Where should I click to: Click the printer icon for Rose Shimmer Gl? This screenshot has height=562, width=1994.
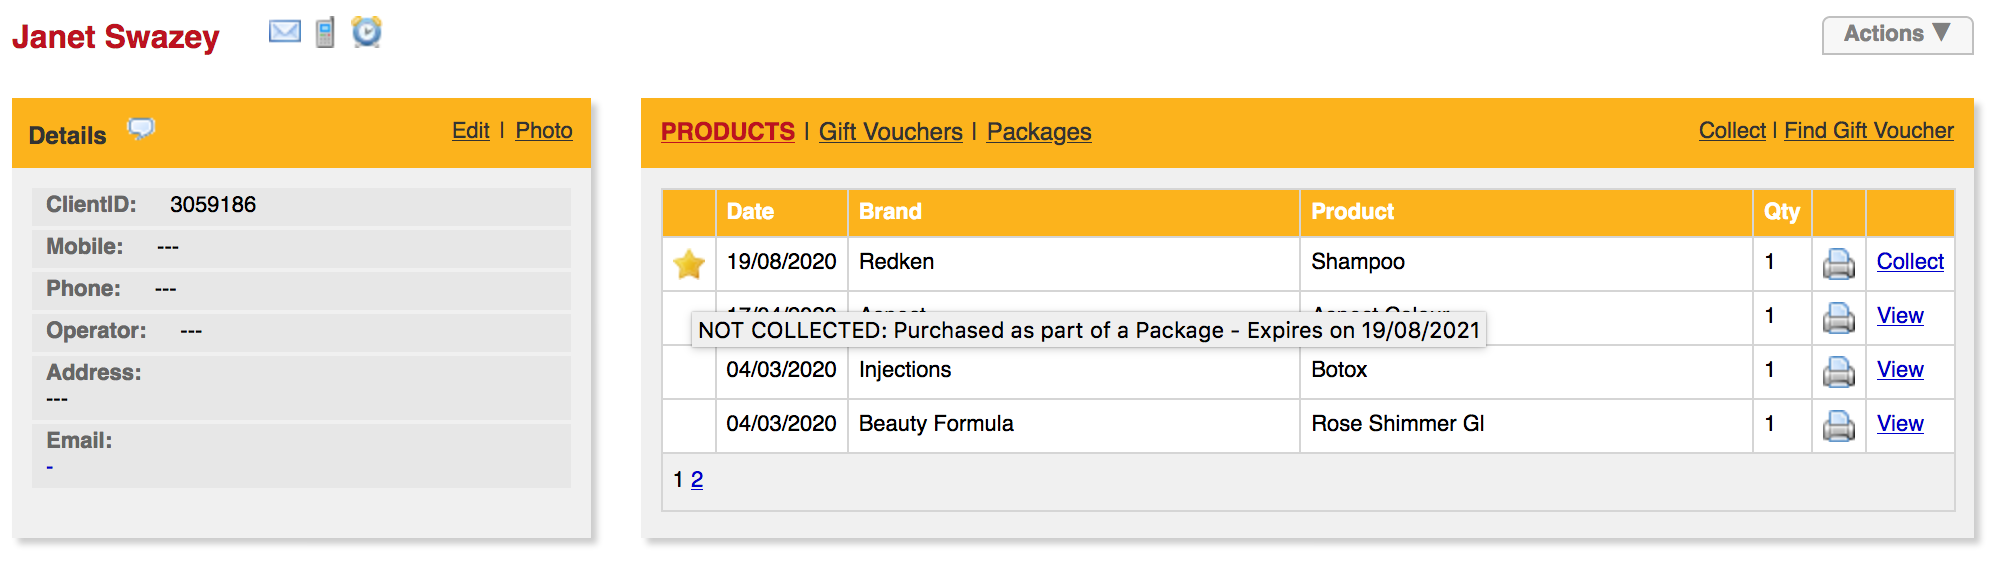point(1839,425)
